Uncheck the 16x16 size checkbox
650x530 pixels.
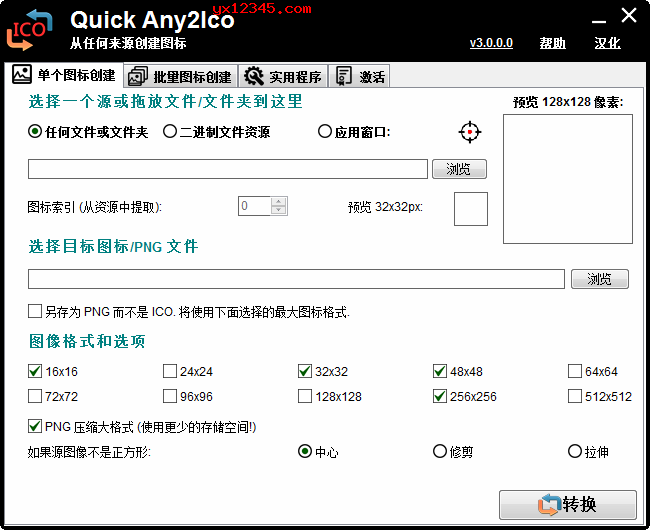pyautogui.click(x=35, y=371)
